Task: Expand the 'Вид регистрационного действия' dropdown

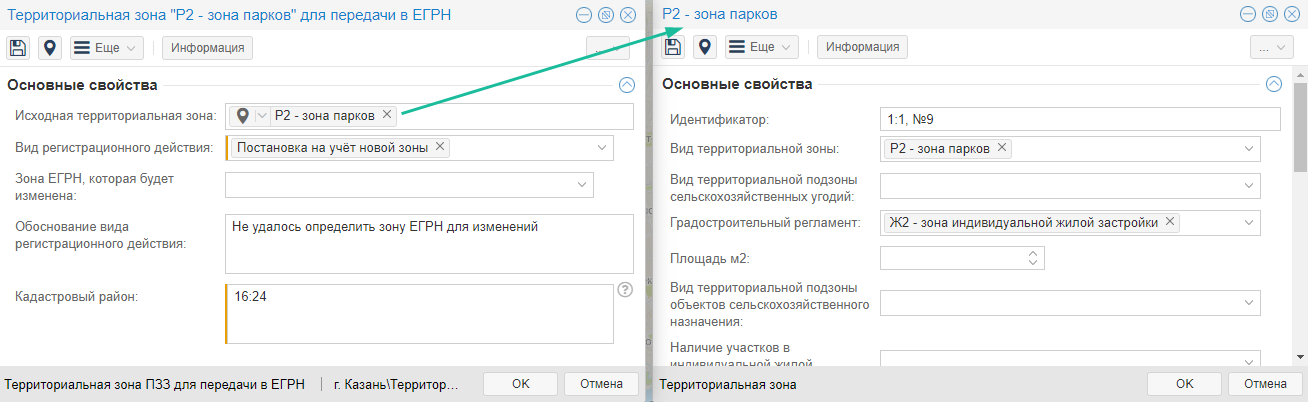Action: tap(602, 148)
